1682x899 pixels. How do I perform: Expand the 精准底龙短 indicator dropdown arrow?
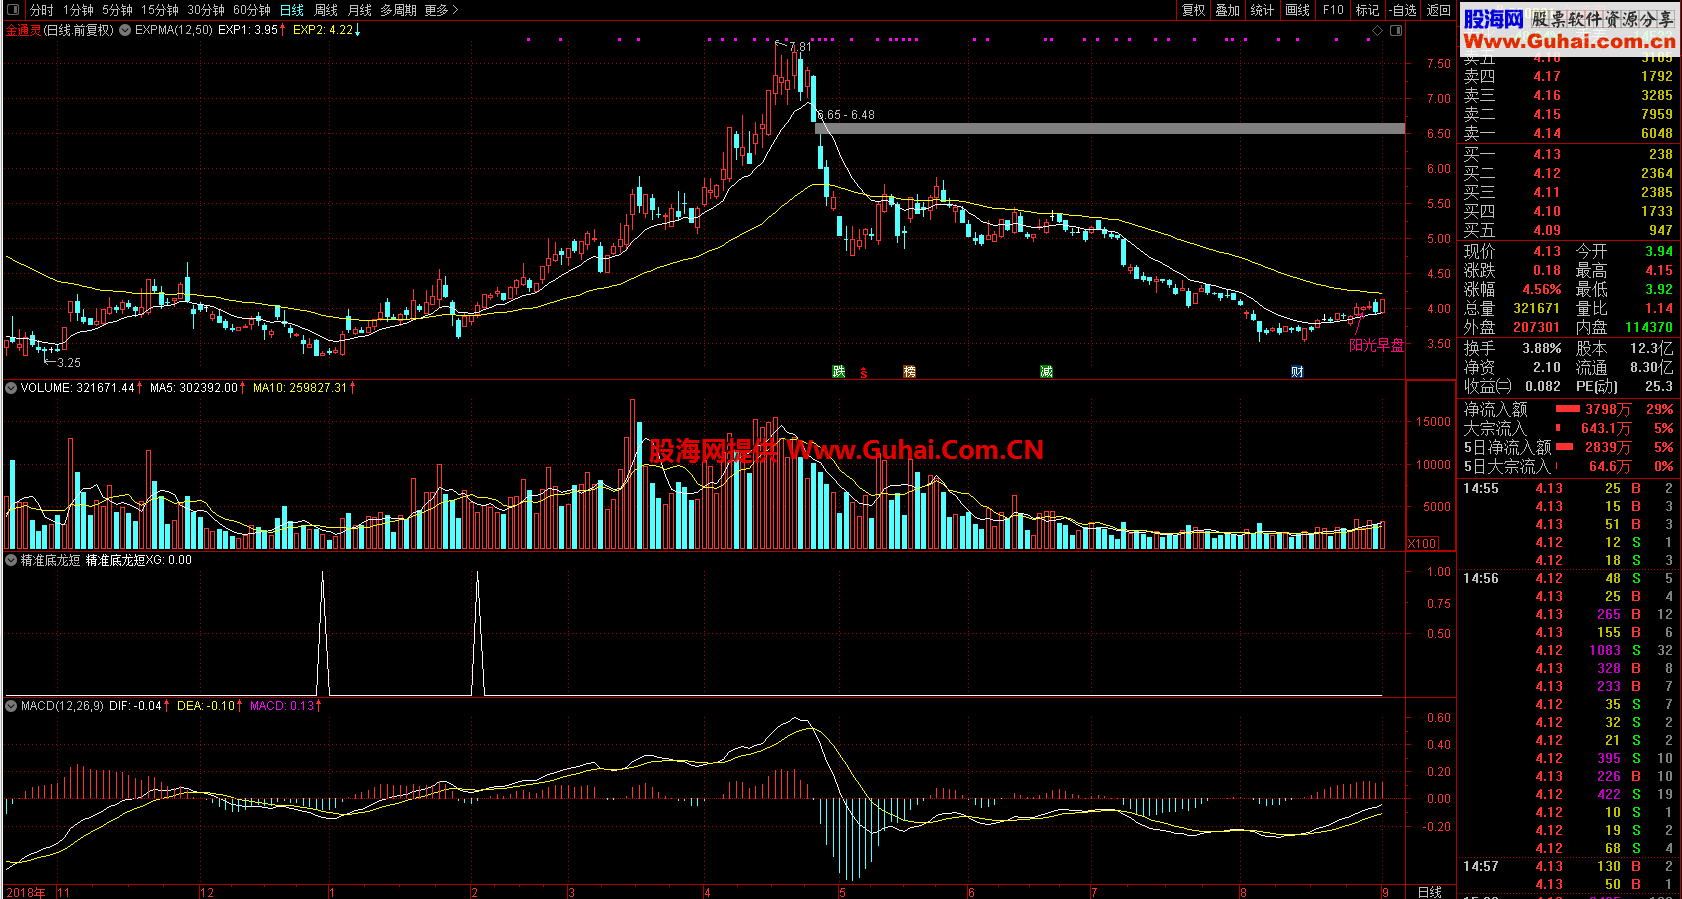tap(11, 560)
